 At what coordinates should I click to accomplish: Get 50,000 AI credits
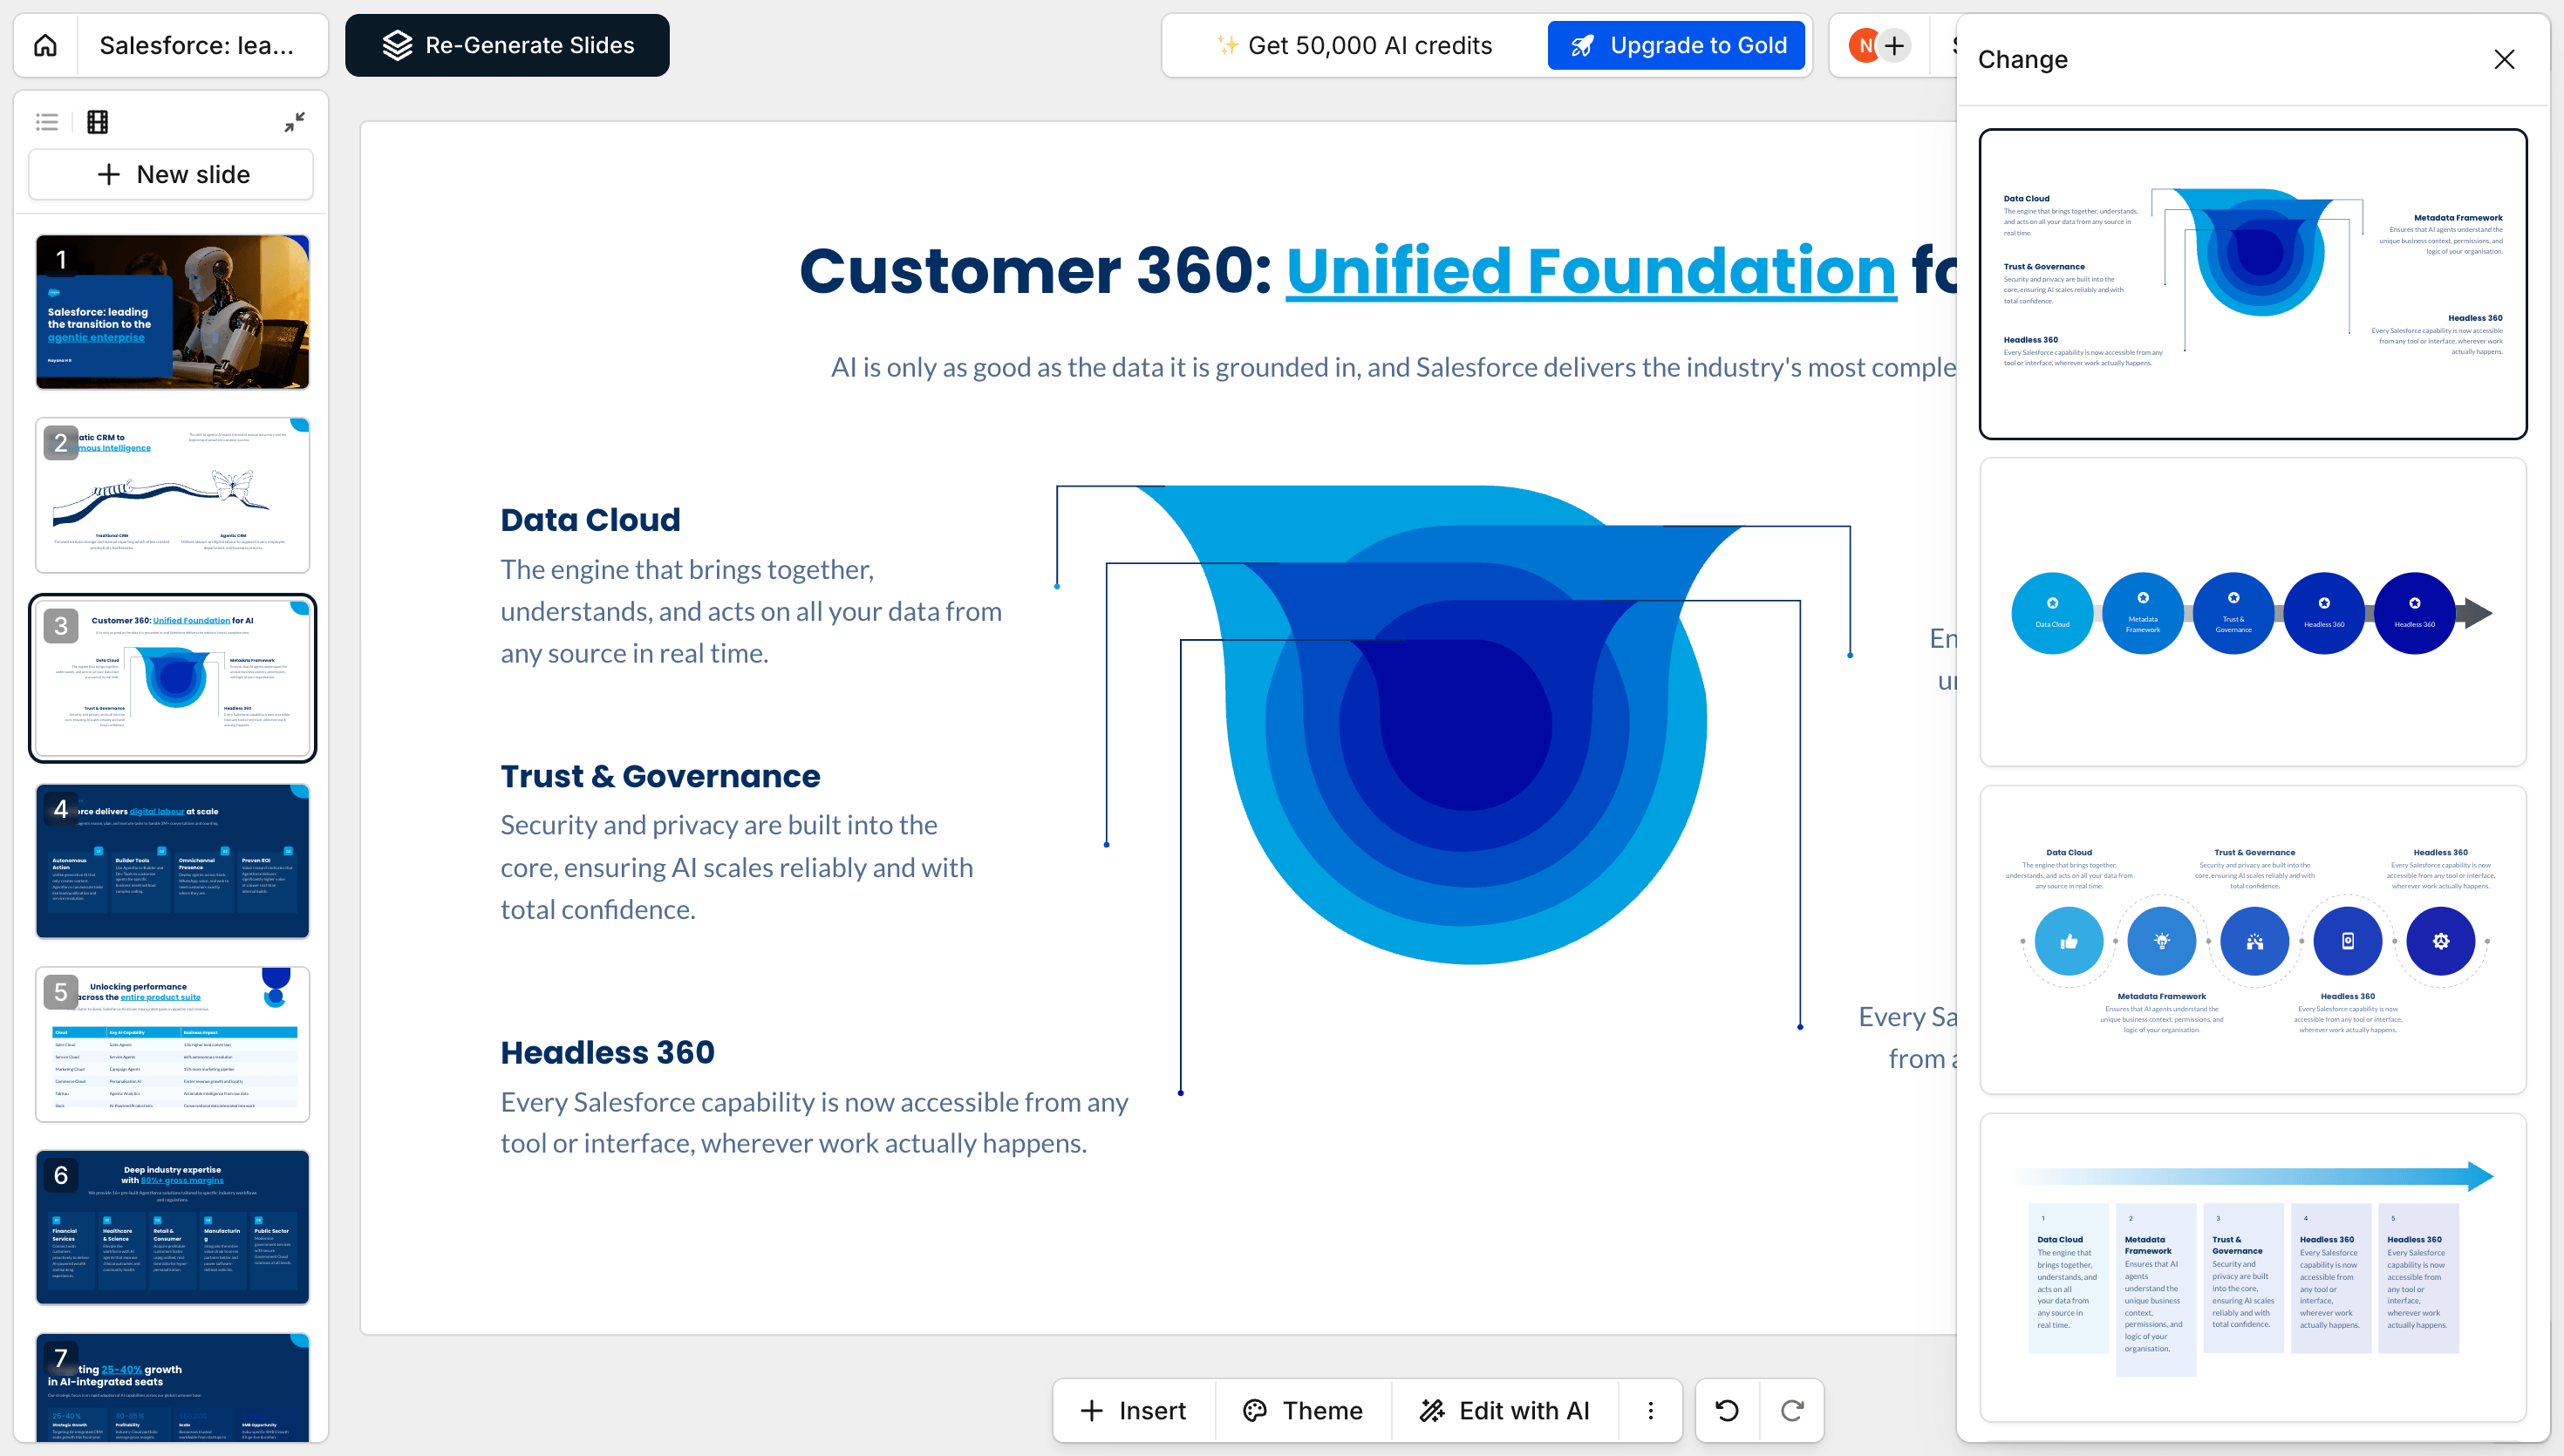point(1355,45)
